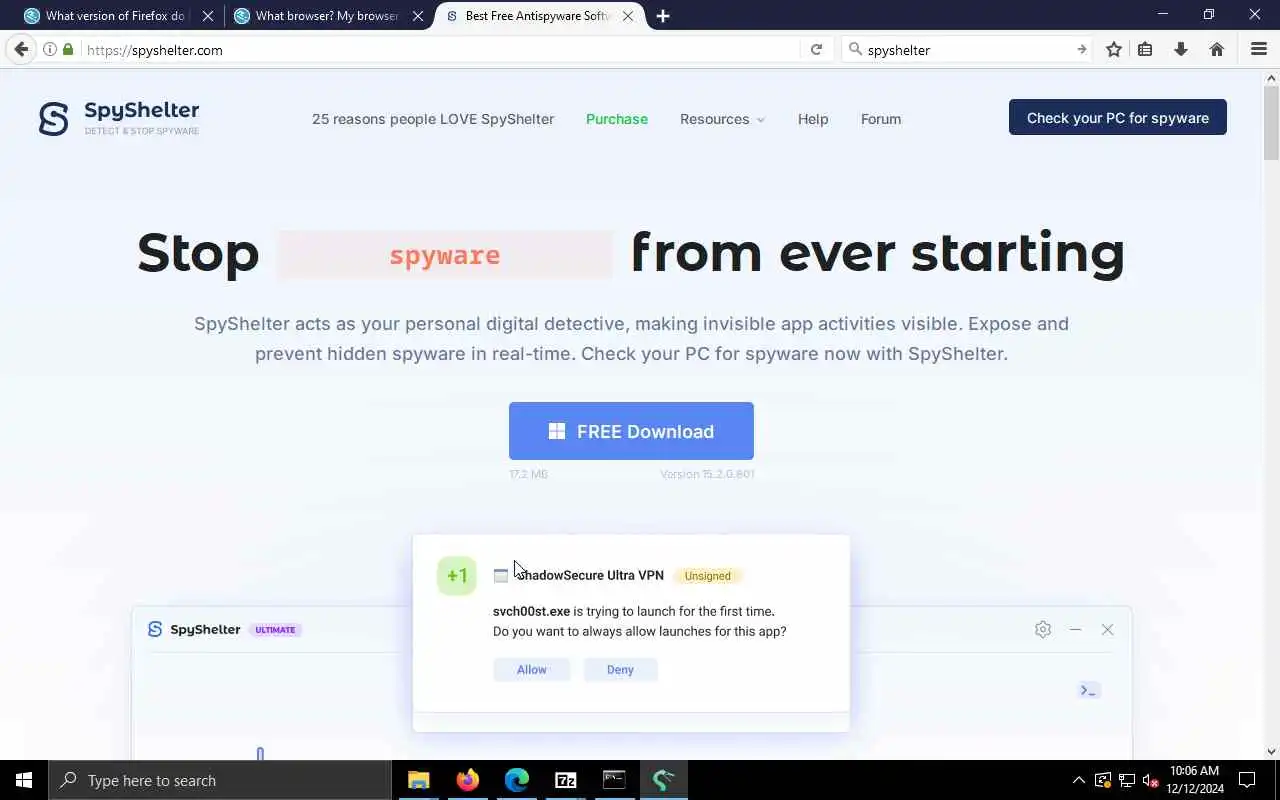Close the SpyShelter preview window X
The image size is (1280, 800).
[1107, 629]
